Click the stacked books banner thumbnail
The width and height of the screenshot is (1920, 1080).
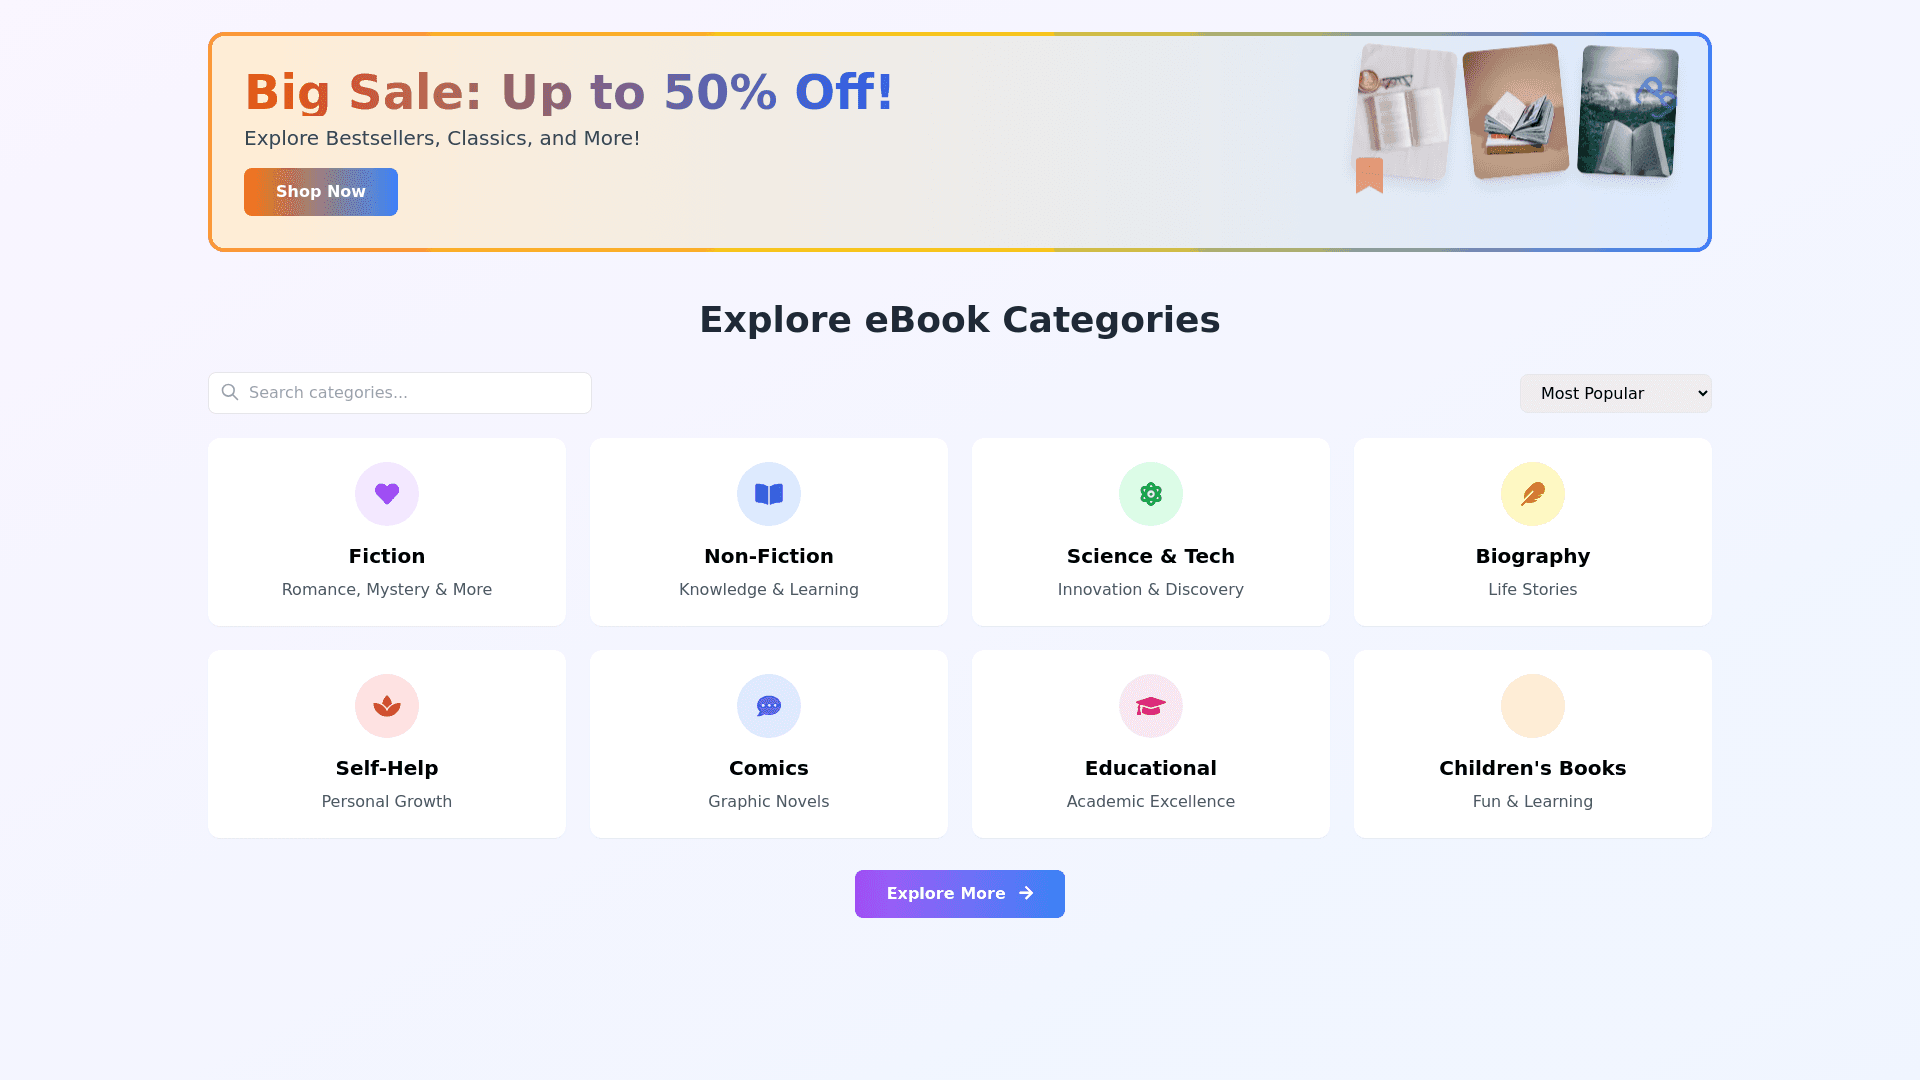(1515, 110)
